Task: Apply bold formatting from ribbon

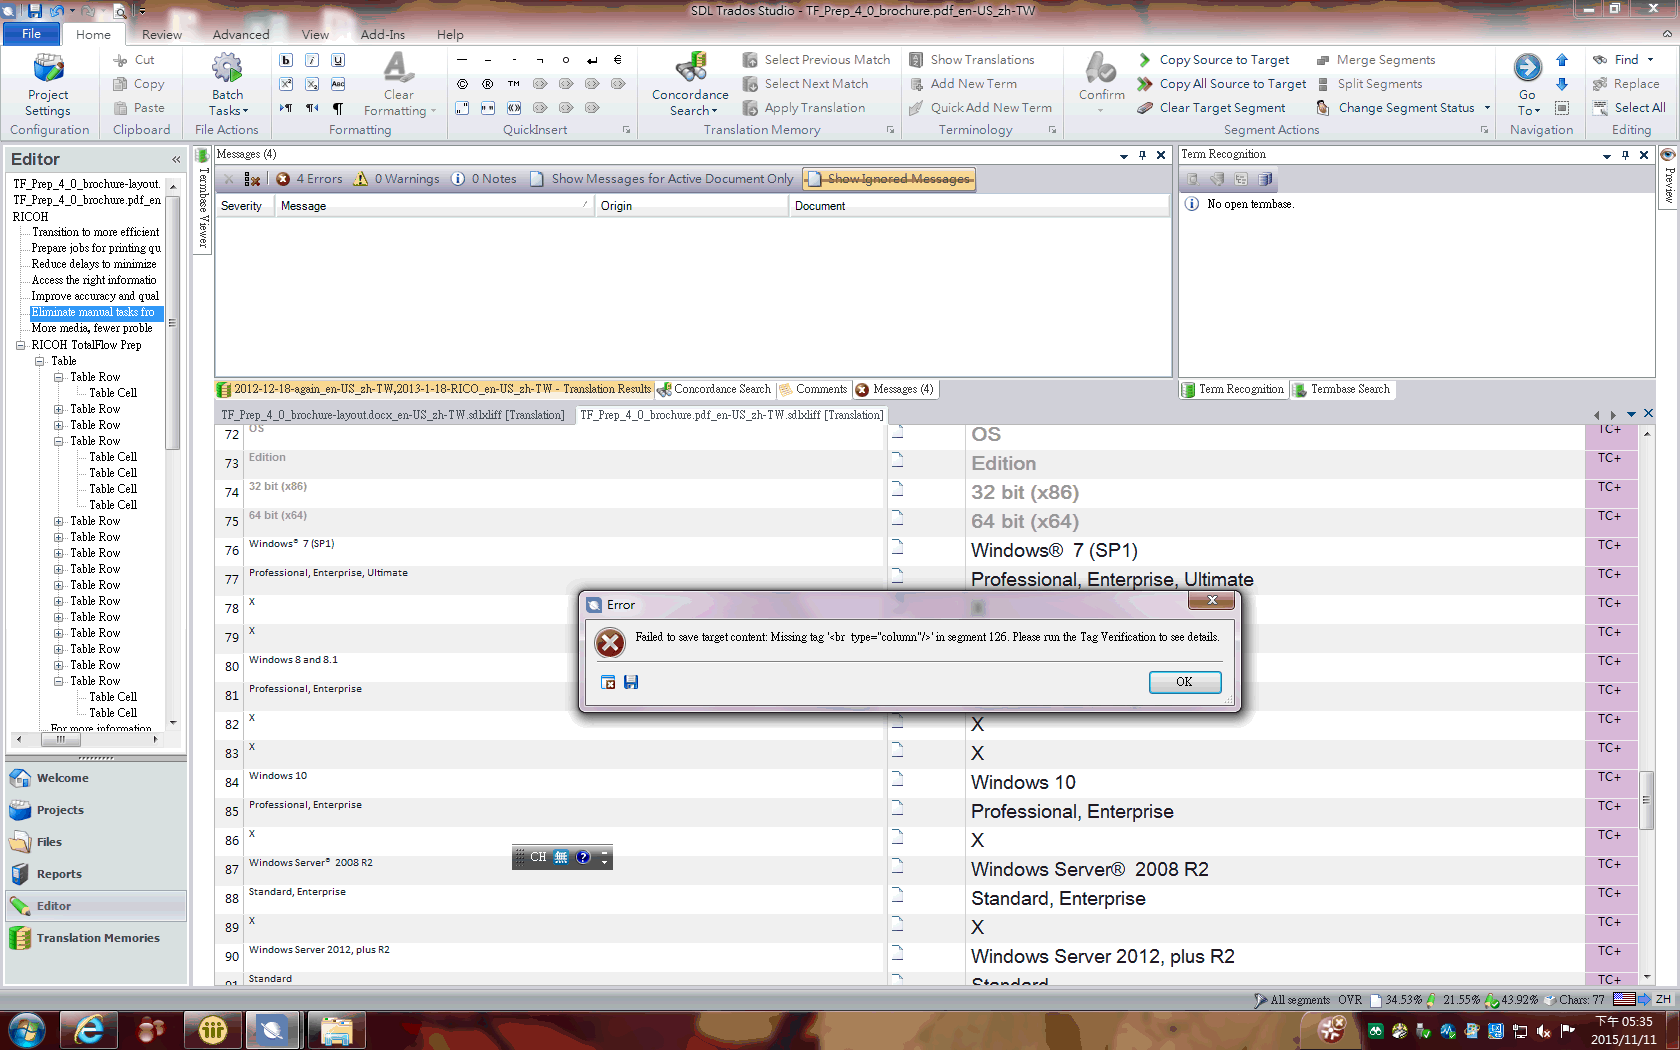Action: click(286, 60)
